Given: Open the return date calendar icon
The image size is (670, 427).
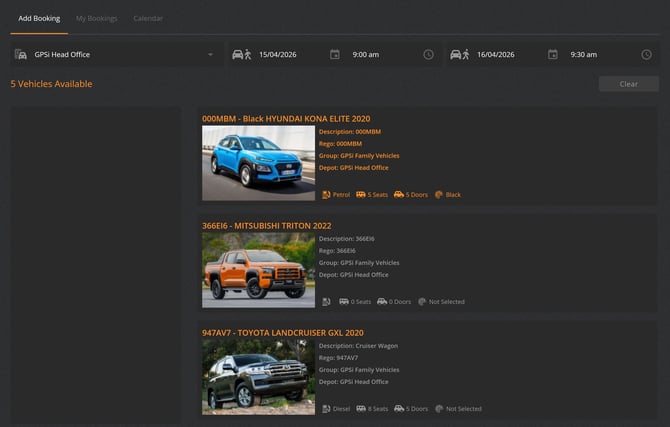Looking at the screenshot, I should tap(552, 54).
